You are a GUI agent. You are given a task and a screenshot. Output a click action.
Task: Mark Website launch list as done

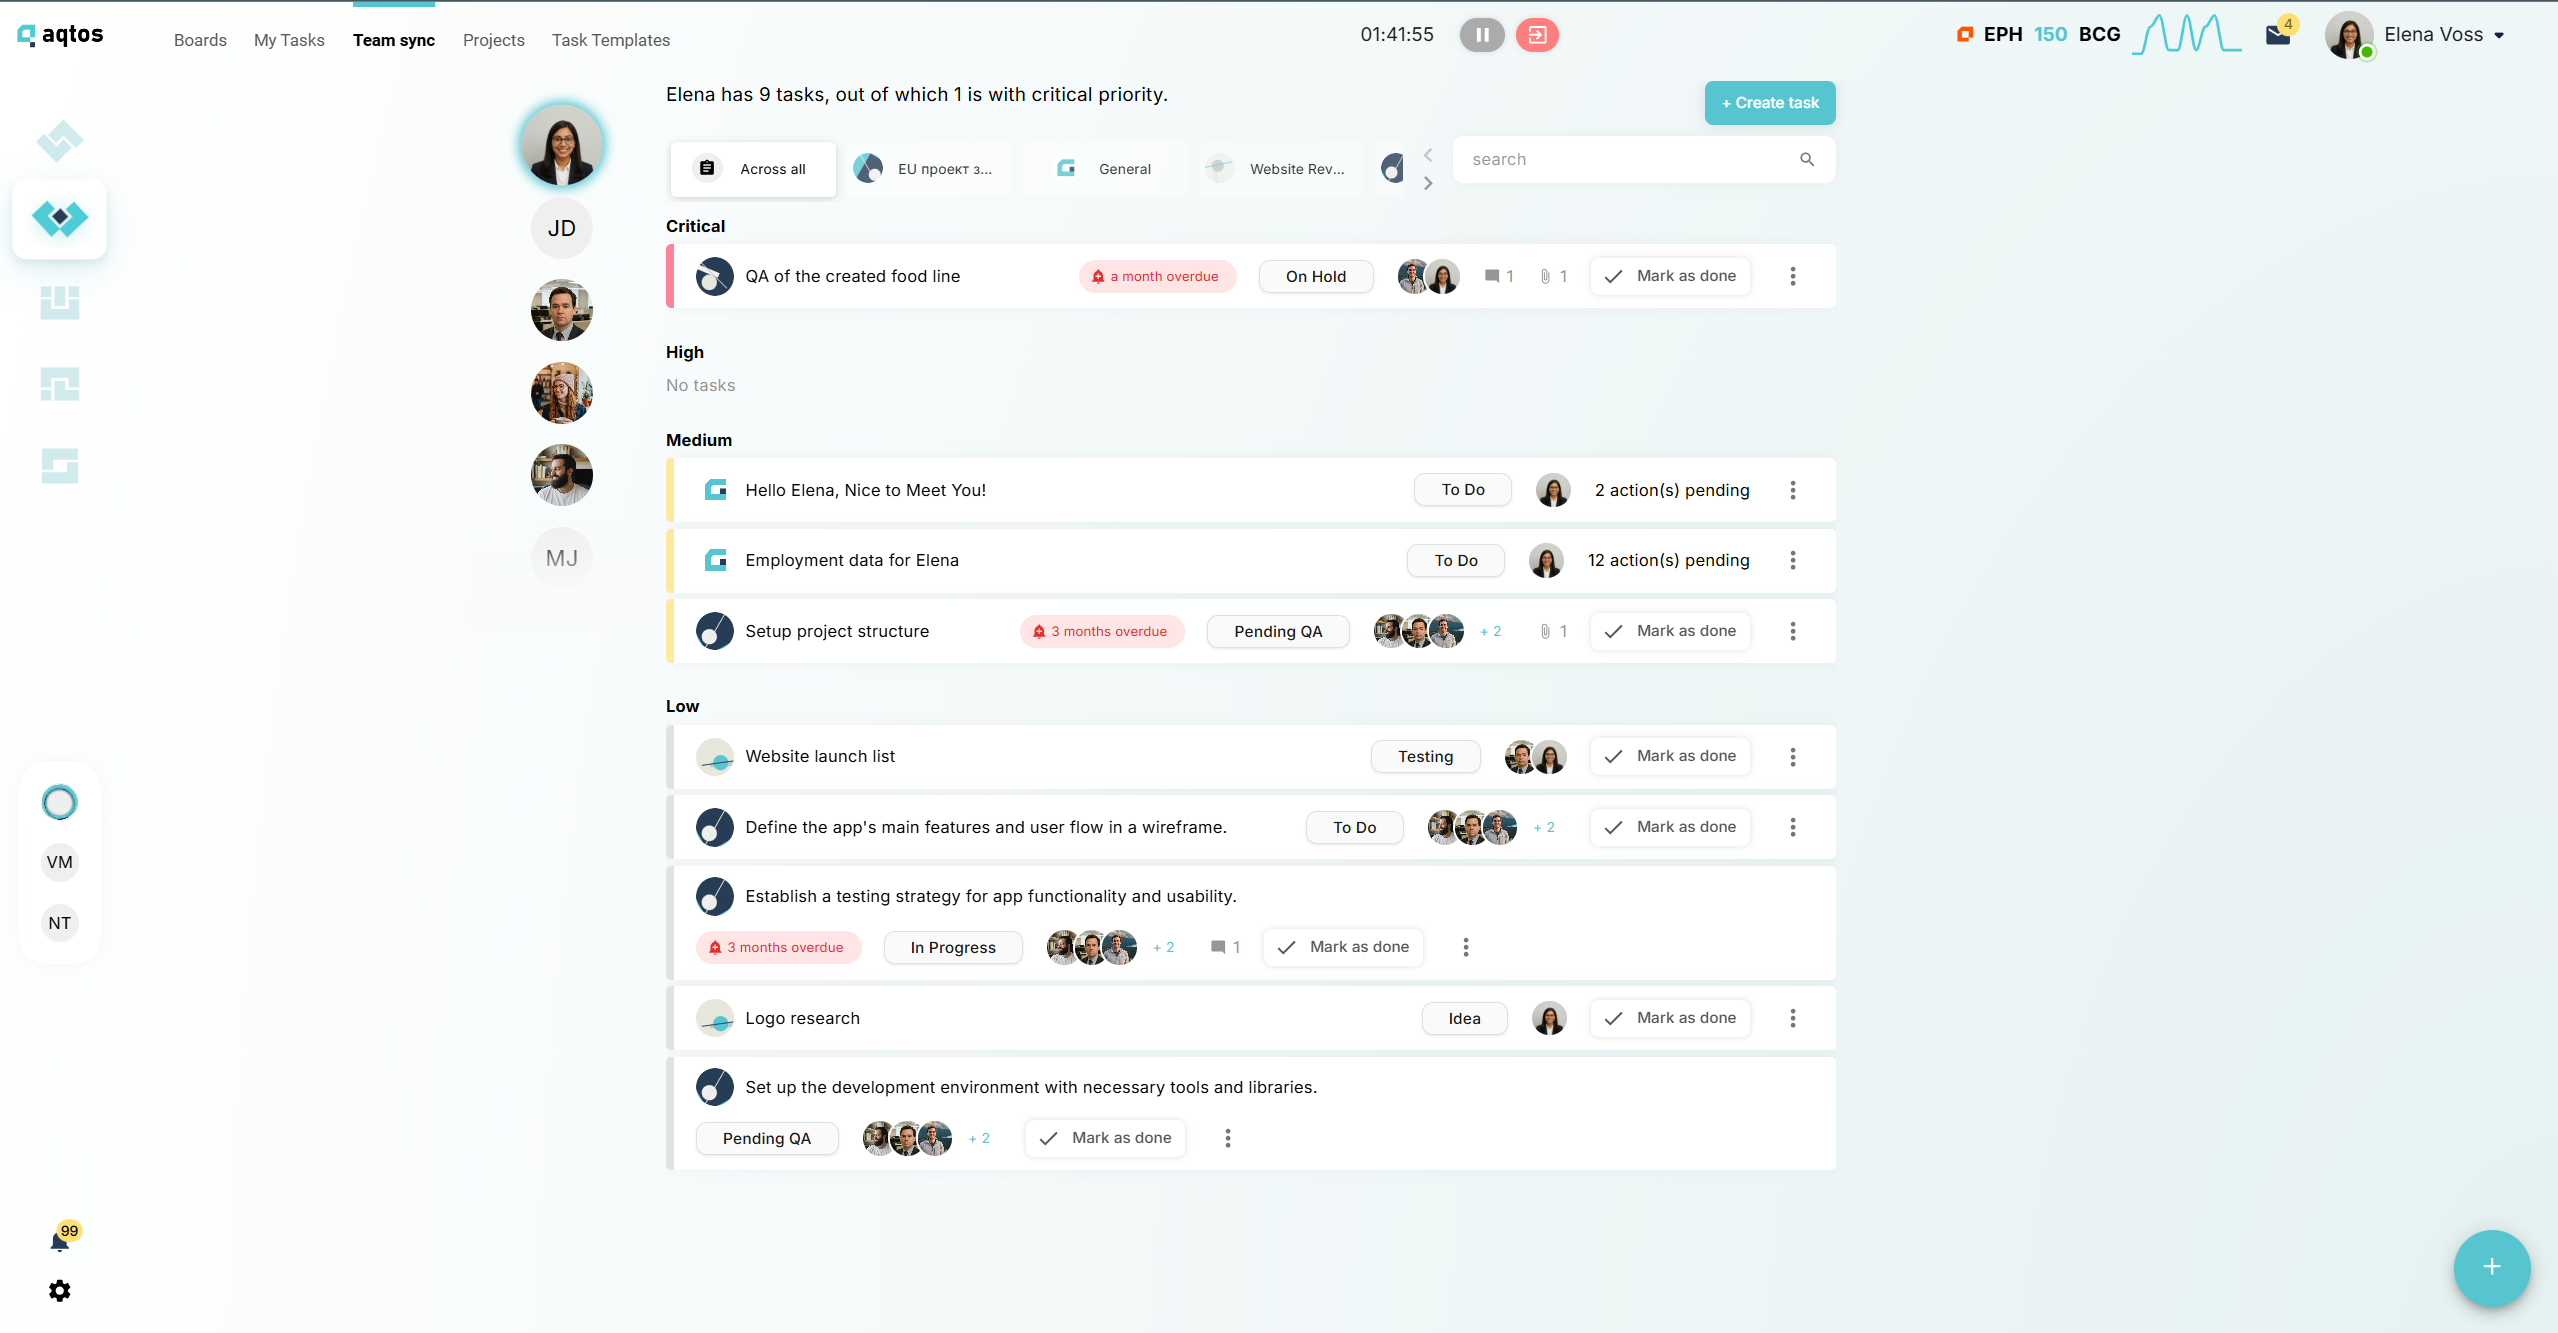(1670, 757)
